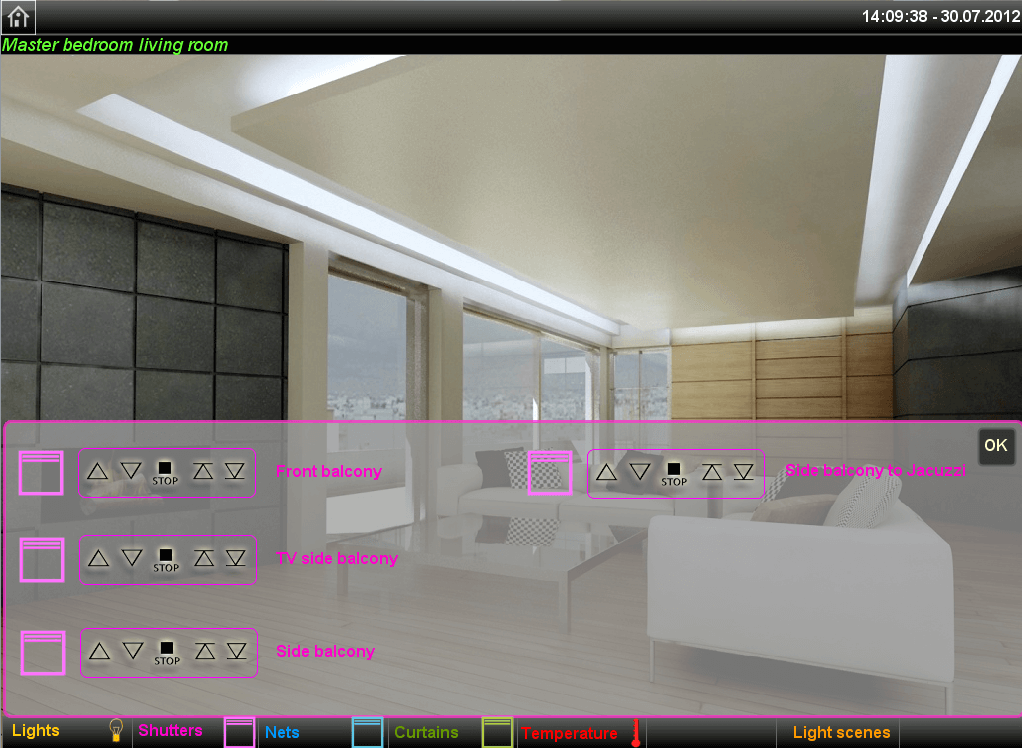
Task: Raise the Front balcony shutter
Action: click(x=97, y=471)
